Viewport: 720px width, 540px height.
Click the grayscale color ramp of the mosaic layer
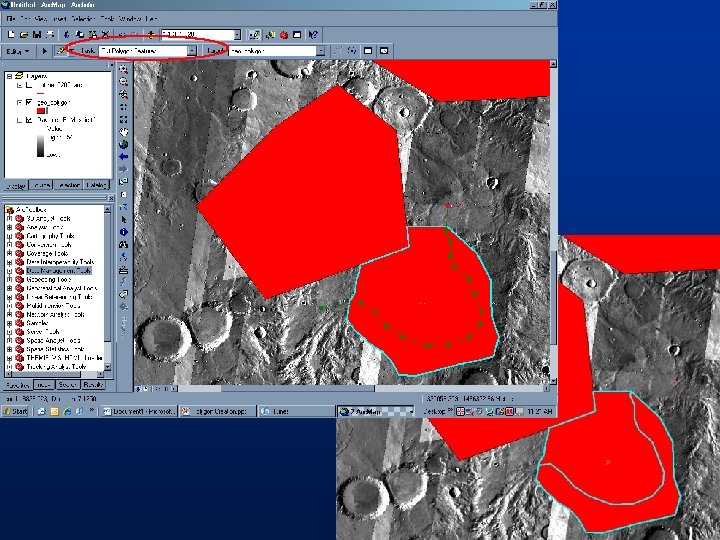tap(40, 146)
